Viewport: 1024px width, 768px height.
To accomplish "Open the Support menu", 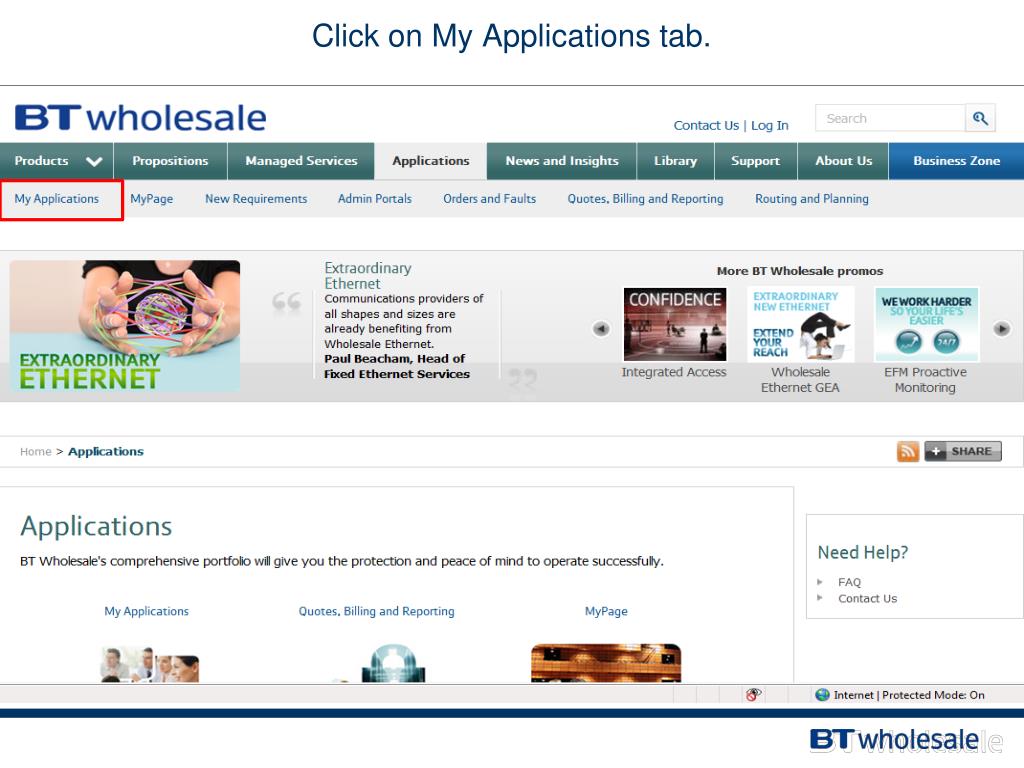I will click(756, 161).
